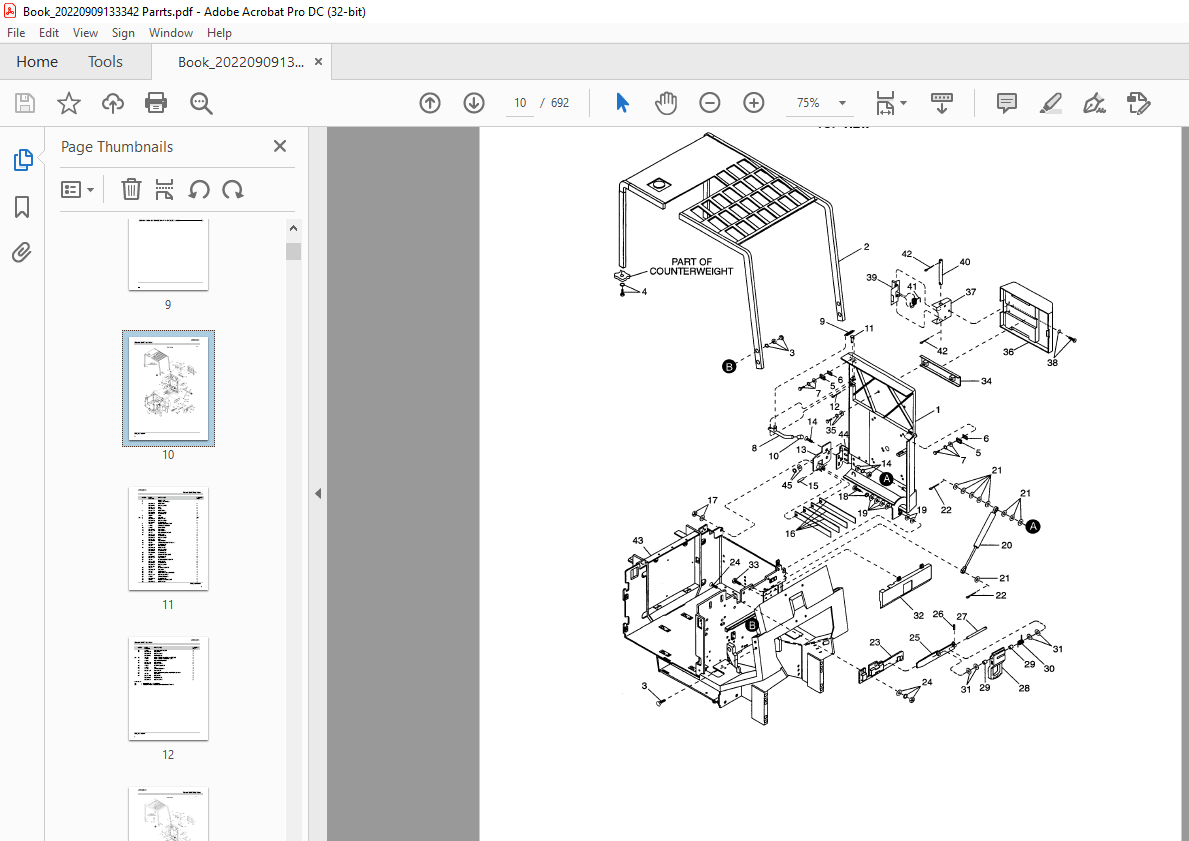This screenshot has width=1189, height=841.
Task: Open the Share or send file tool
Action: tap(1139, 103)
